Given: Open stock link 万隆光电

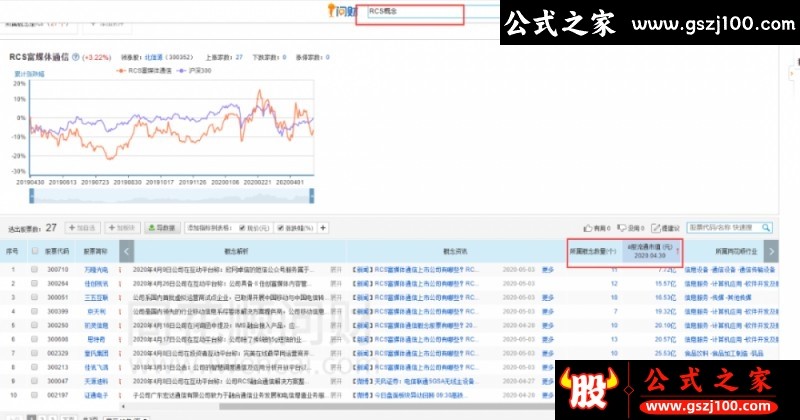Looking at the screenshot, I should (96, 269).
